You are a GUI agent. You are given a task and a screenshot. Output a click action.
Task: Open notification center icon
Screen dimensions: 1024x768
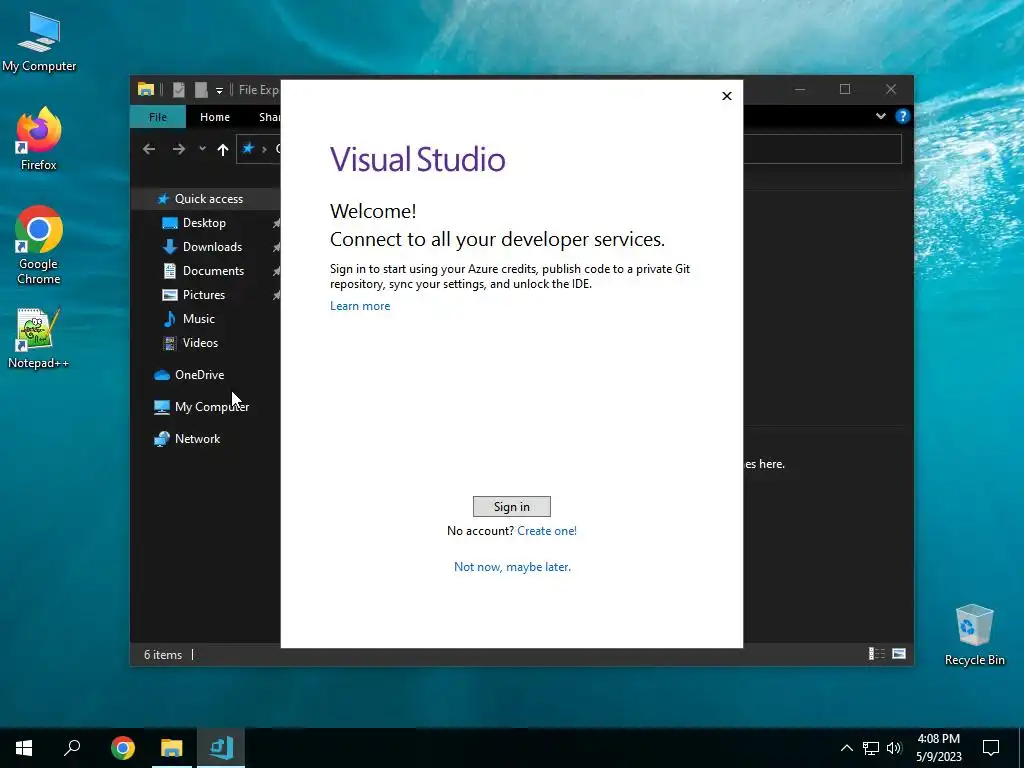click(991, 748)
